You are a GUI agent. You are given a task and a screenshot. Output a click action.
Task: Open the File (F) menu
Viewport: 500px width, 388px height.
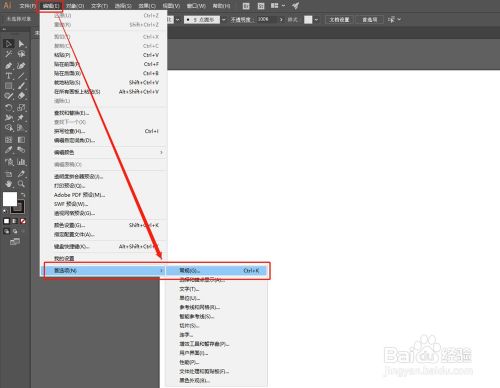coord(27,6)
